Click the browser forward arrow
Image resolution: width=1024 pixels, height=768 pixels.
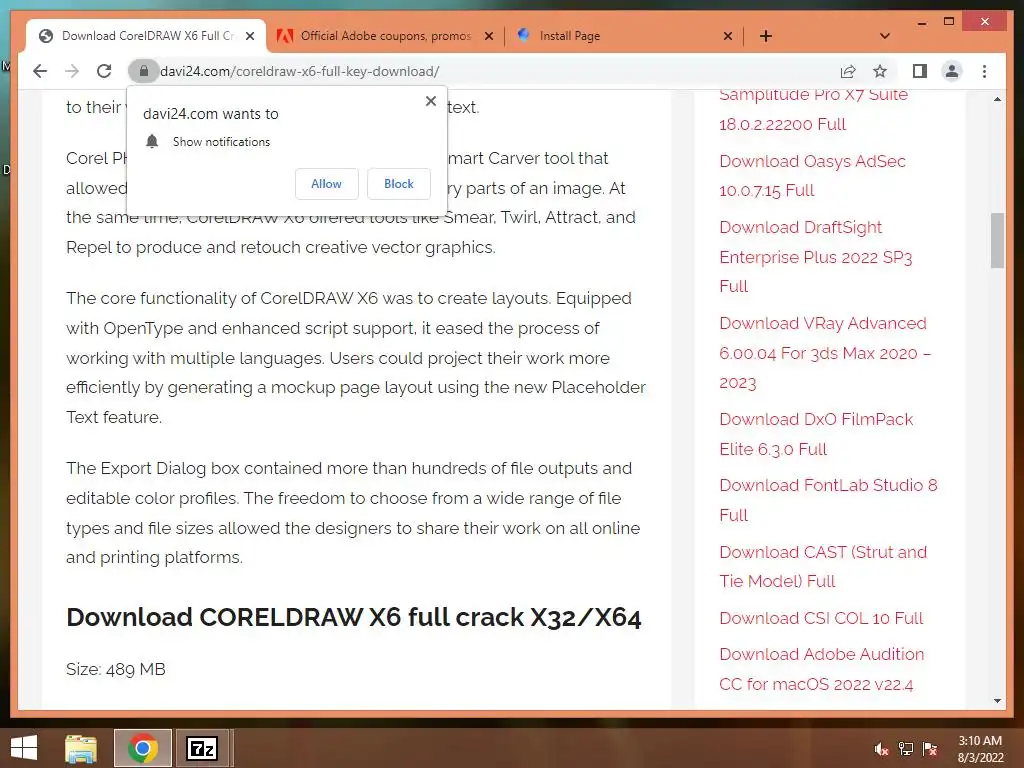tap(72, 71)
